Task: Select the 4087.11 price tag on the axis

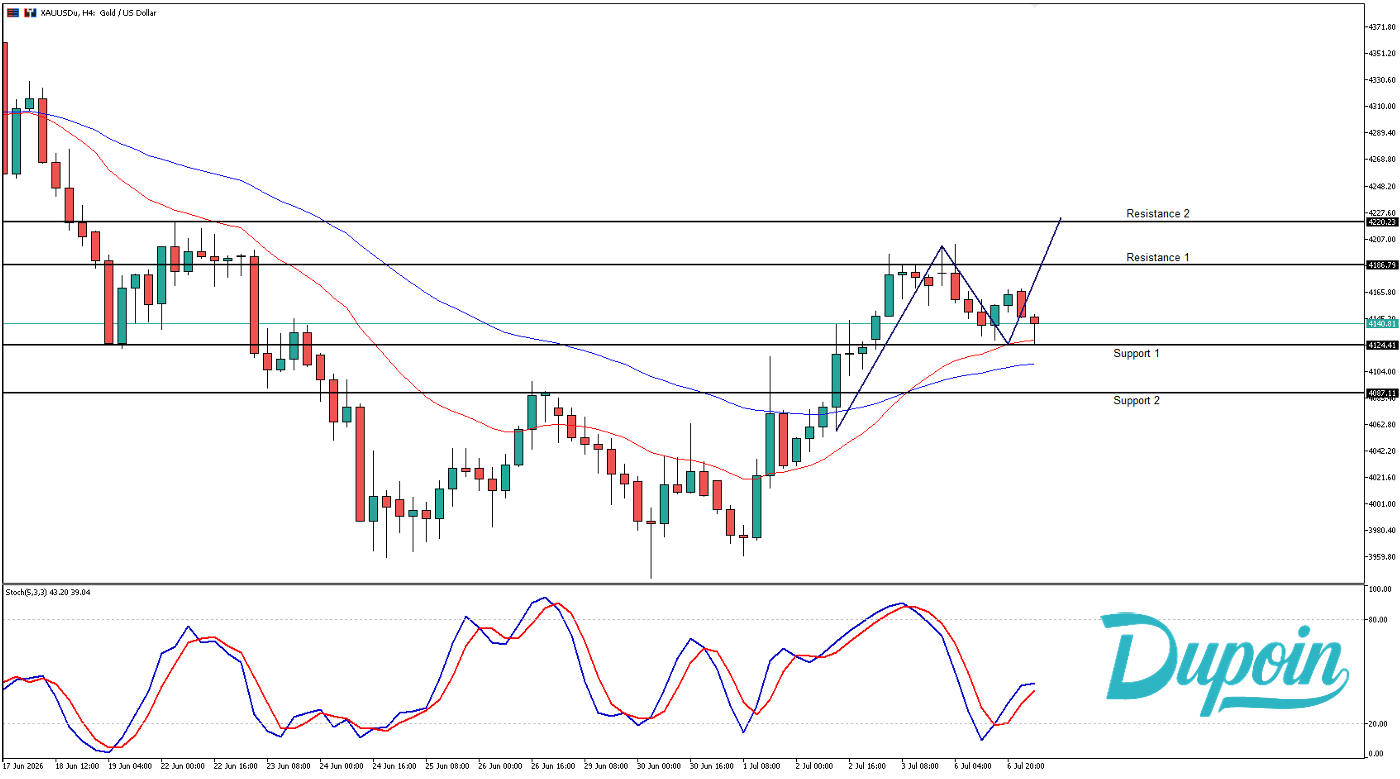Action: [1381, 394]
